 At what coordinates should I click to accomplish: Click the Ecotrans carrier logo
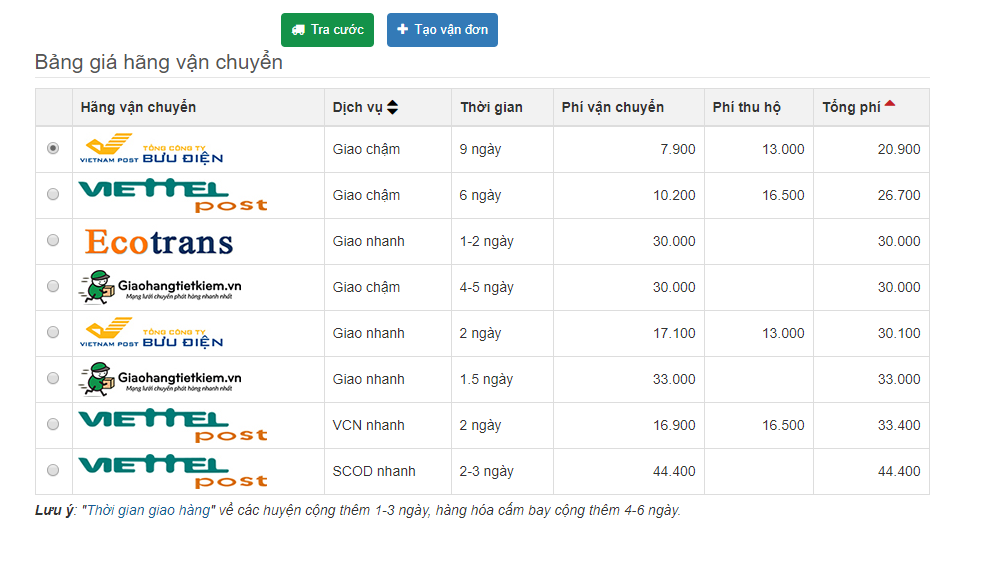point(159,242)
